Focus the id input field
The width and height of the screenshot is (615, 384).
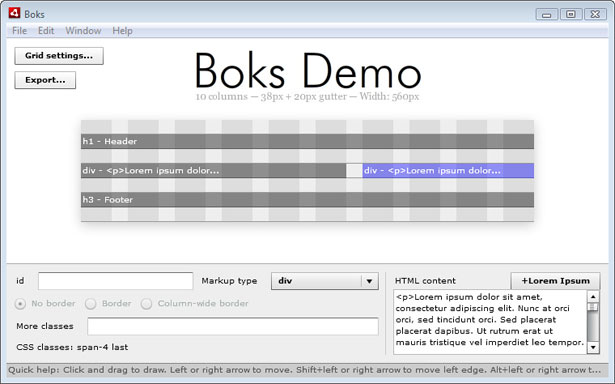116,281
